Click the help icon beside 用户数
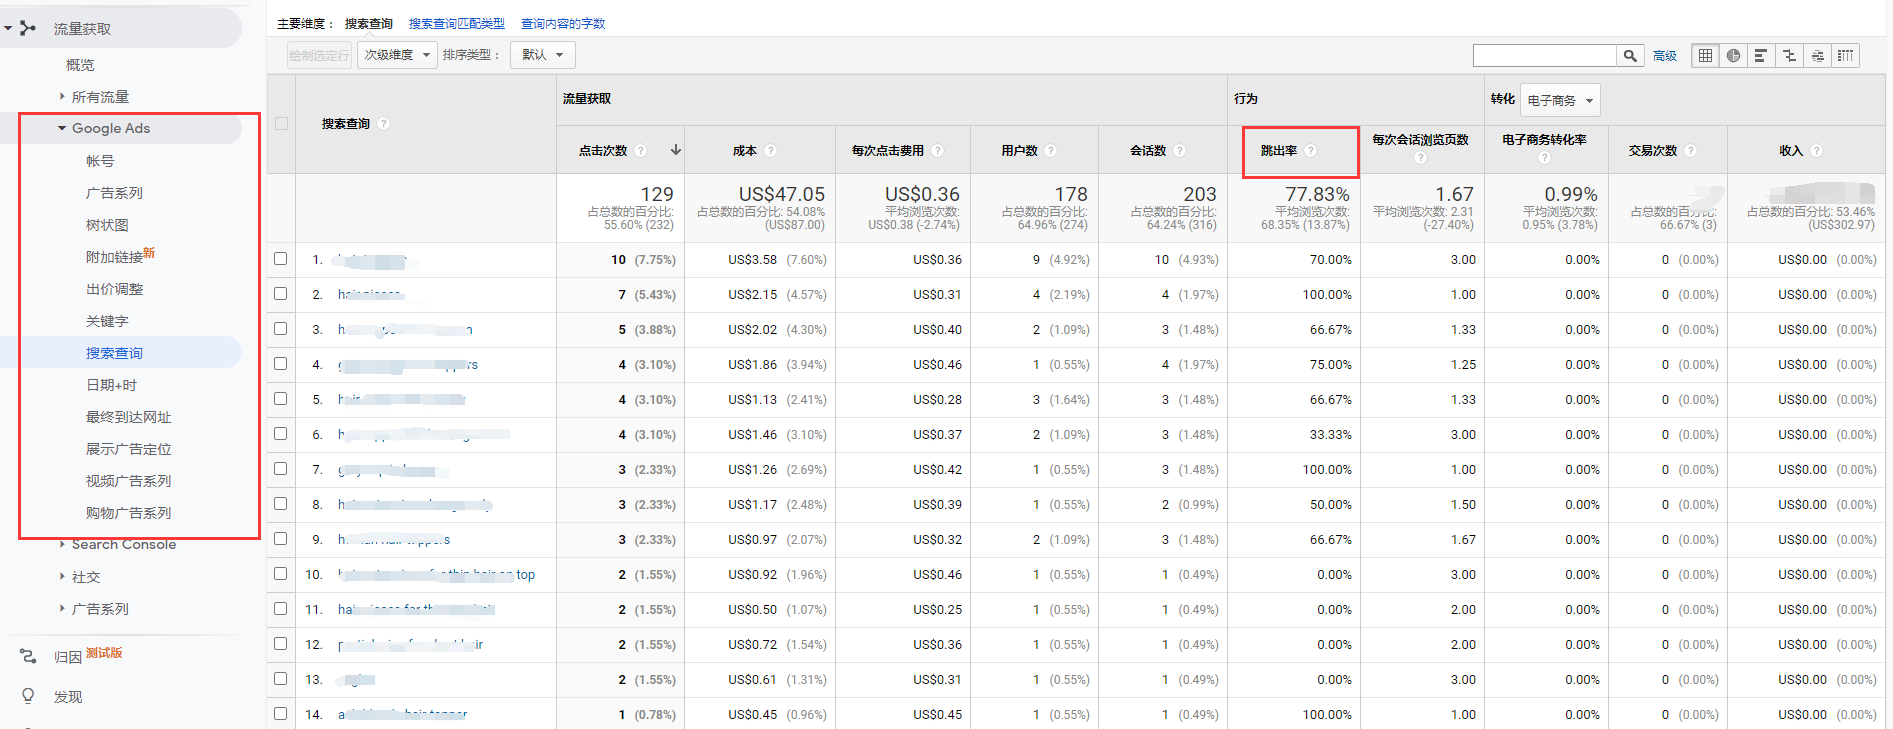Viewport: 1893px width, 729px height. click(1051, 151)
